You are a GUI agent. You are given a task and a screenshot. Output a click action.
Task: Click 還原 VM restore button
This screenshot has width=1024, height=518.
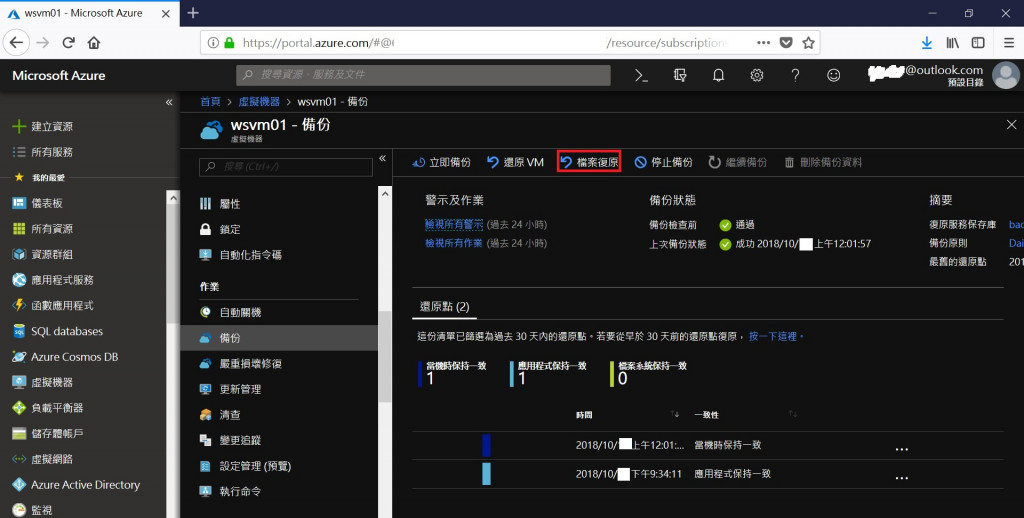click(515, 163)
